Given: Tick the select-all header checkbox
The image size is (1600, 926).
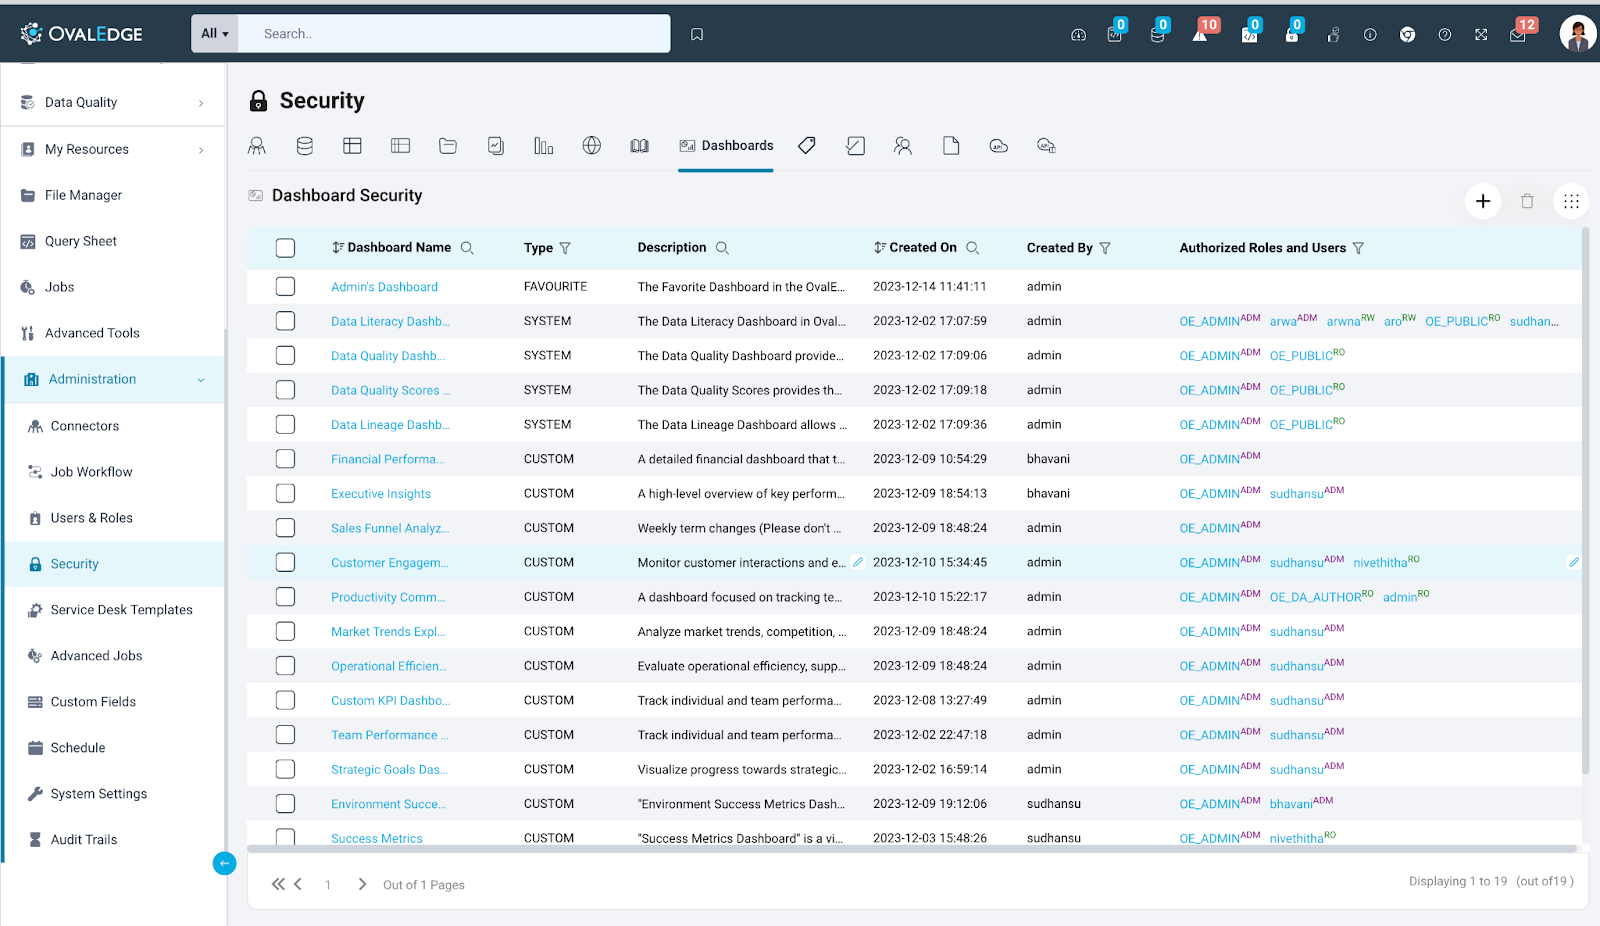Looking at the screenshot, I should [286, 248].
